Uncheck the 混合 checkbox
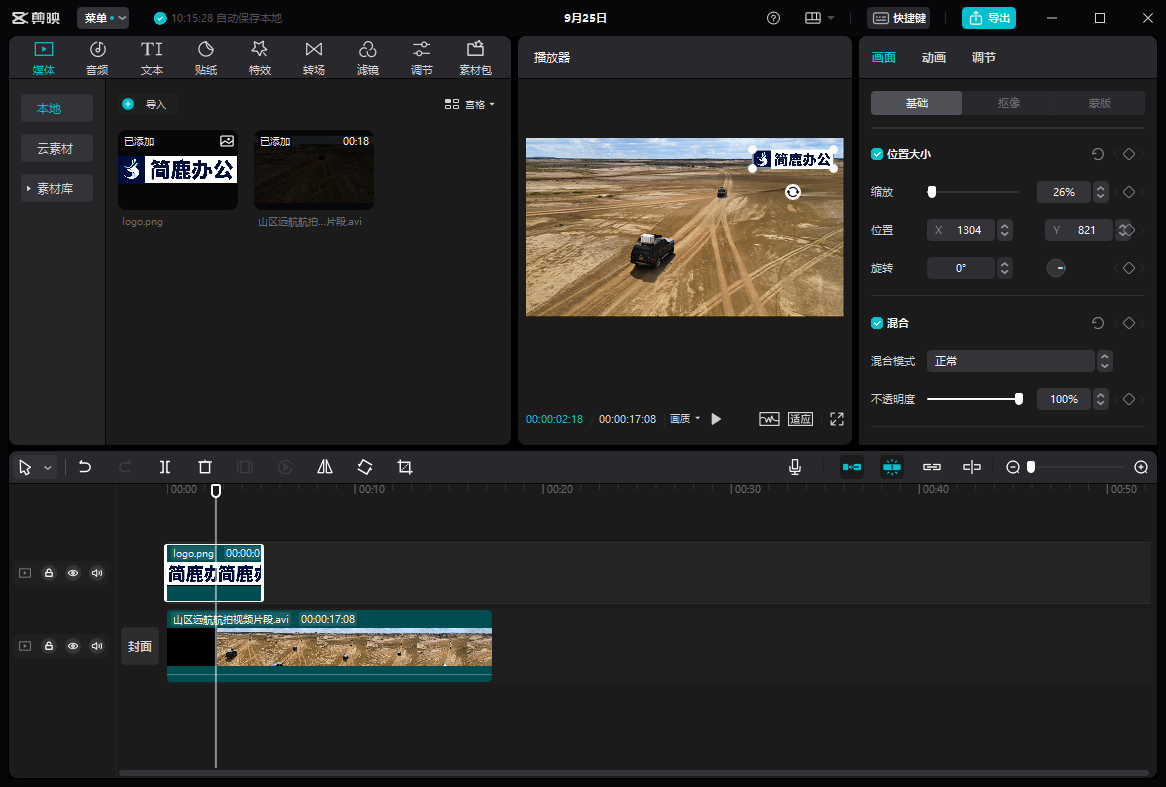Image resolution: width=1166 pixels, height=787 pixels. (x=877, y=323)
